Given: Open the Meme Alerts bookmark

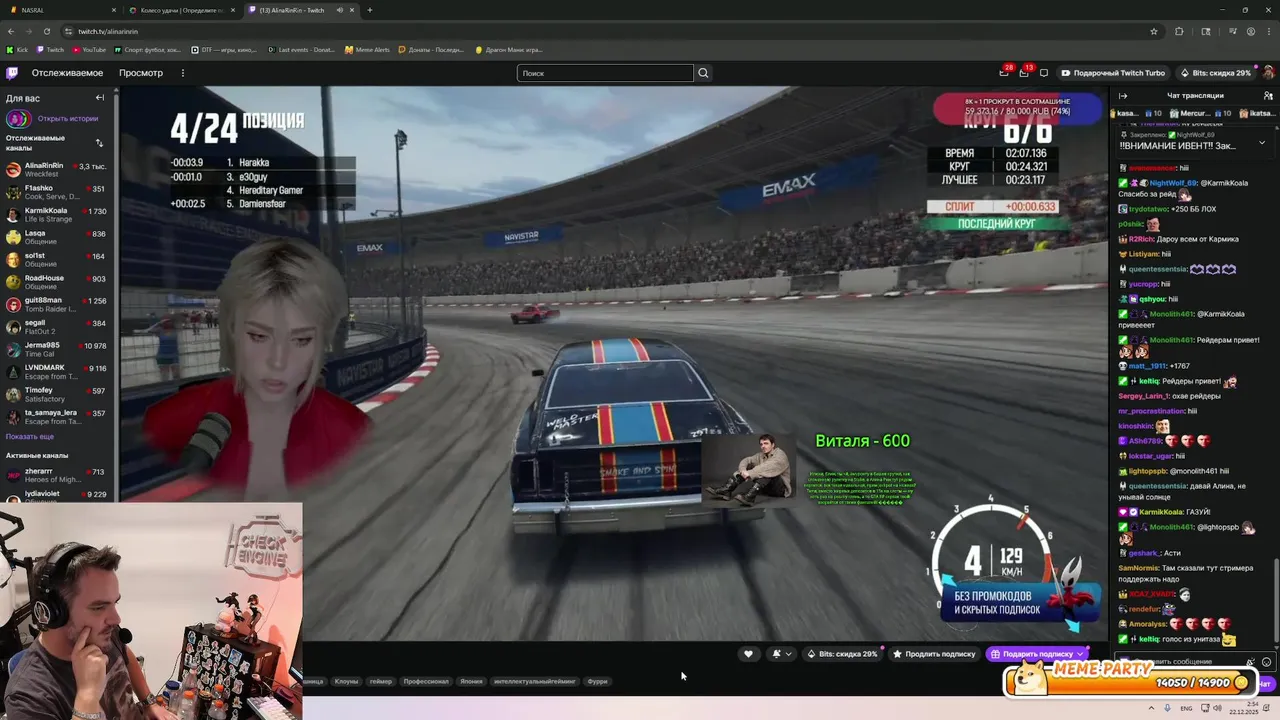Looking at the screenshot, I should (x=367, y=49).
